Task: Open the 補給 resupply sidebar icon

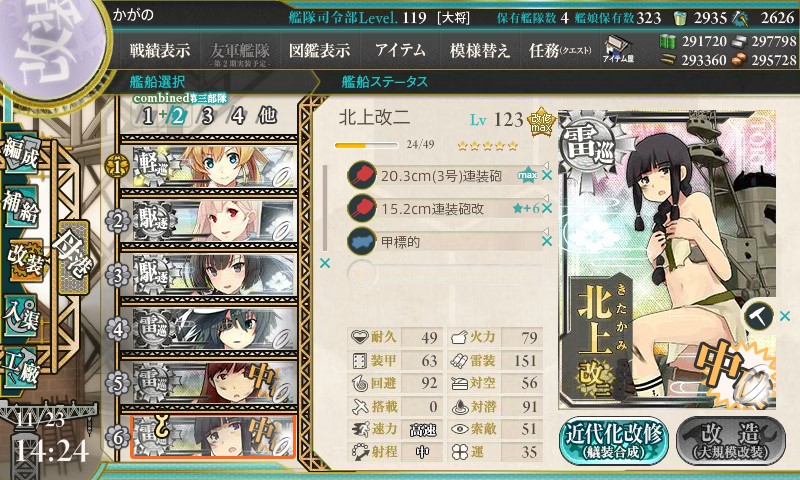Action: 20,206
